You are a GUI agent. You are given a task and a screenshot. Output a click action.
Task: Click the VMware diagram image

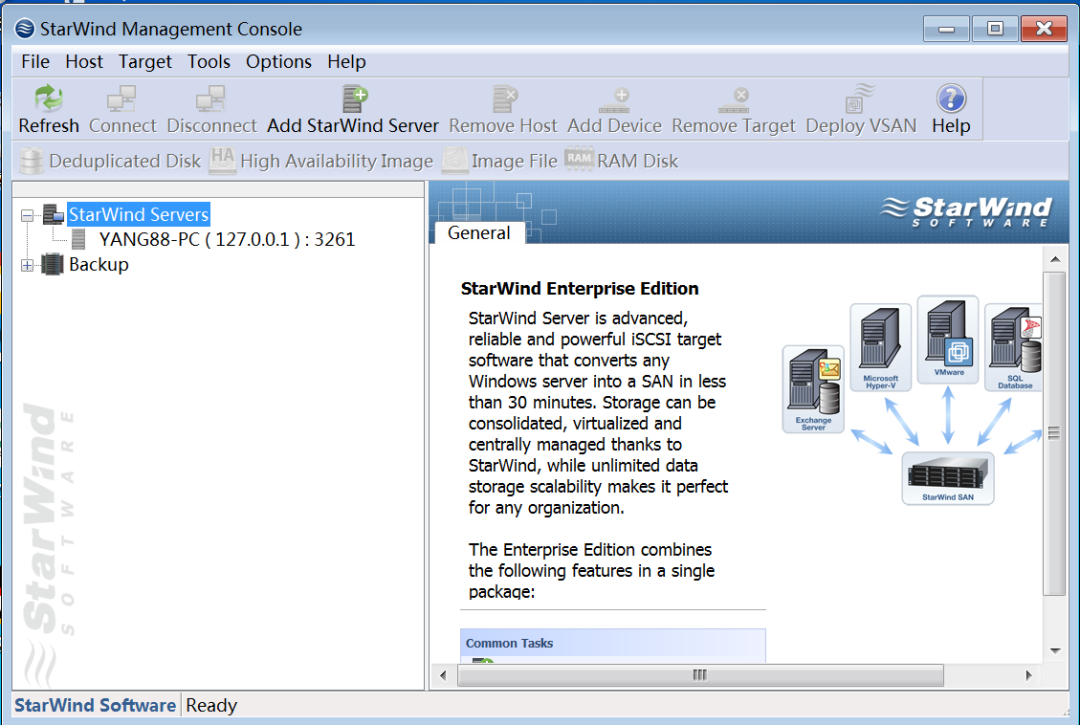[x=948, y=339]
